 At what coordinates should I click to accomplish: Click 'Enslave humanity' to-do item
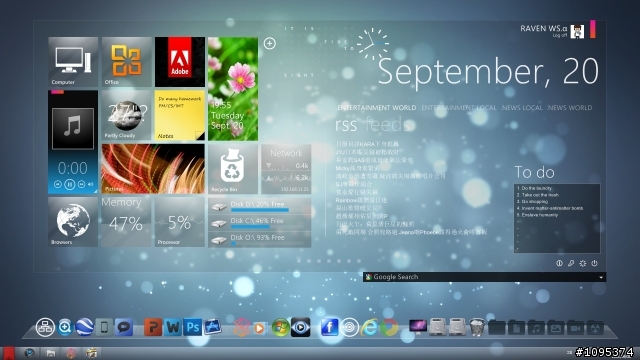coord(537,215)
